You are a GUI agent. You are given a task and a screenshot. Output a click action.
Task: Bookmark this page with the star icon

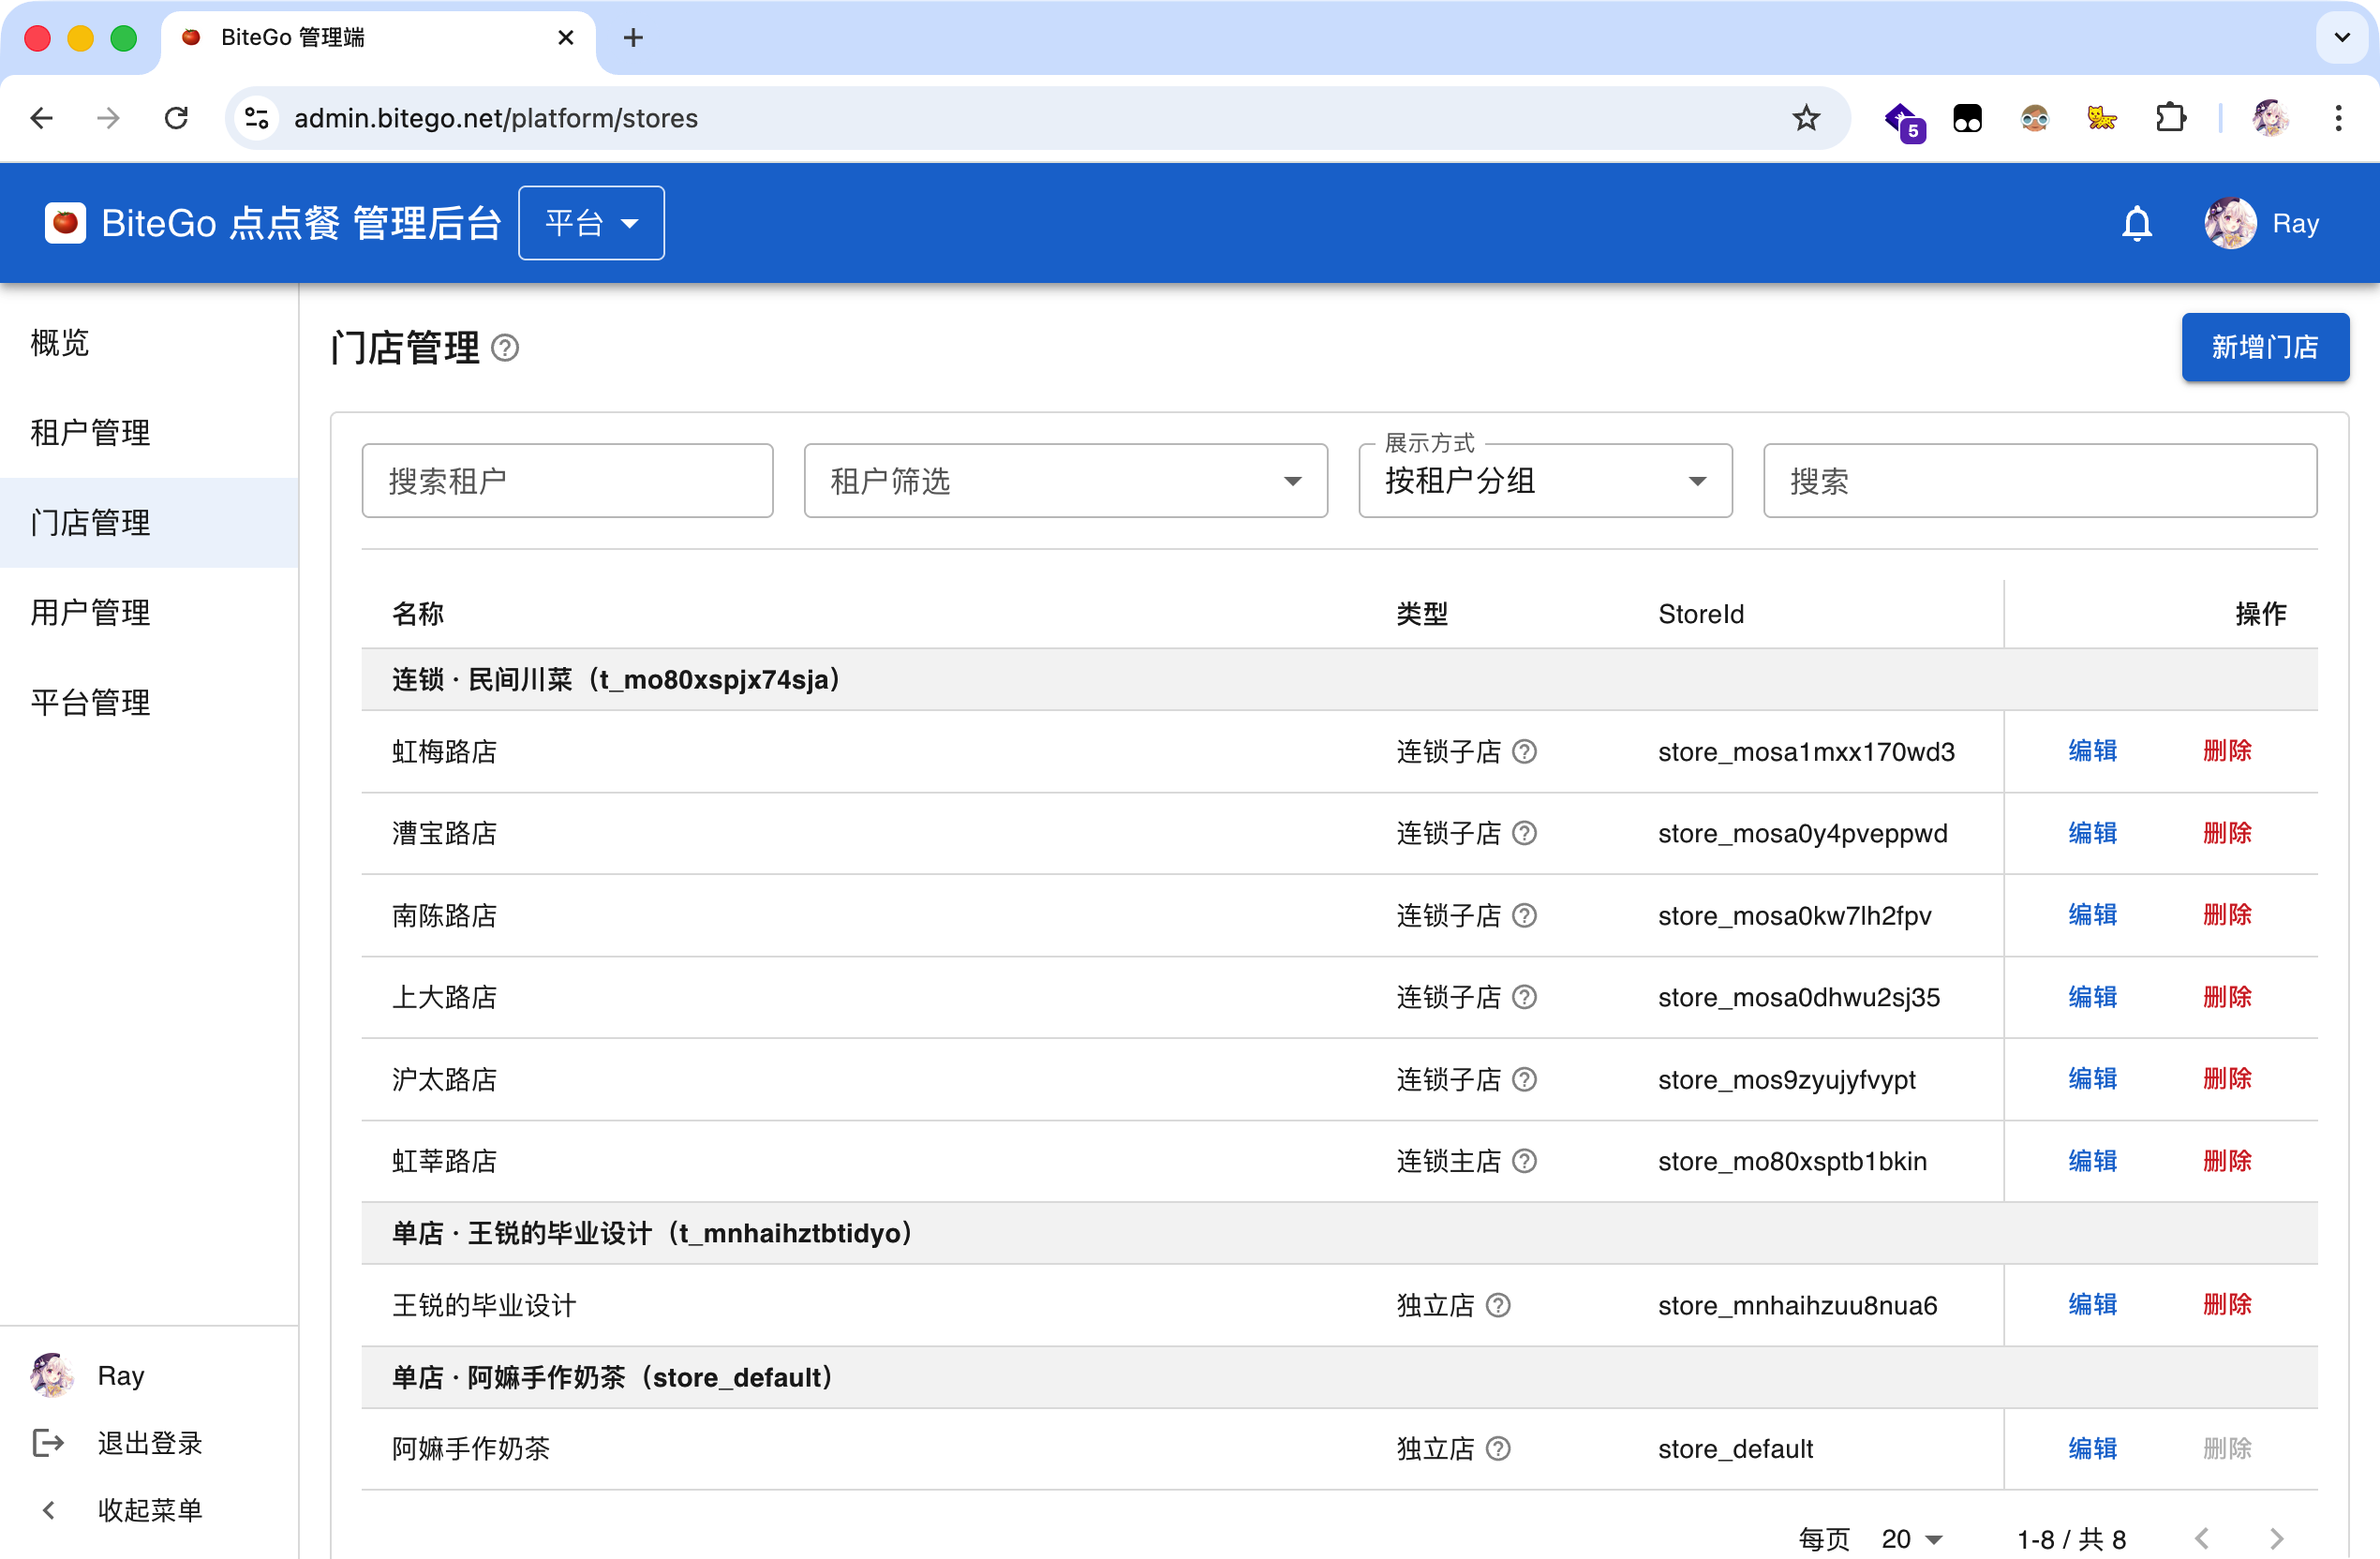pos(1805,118)
